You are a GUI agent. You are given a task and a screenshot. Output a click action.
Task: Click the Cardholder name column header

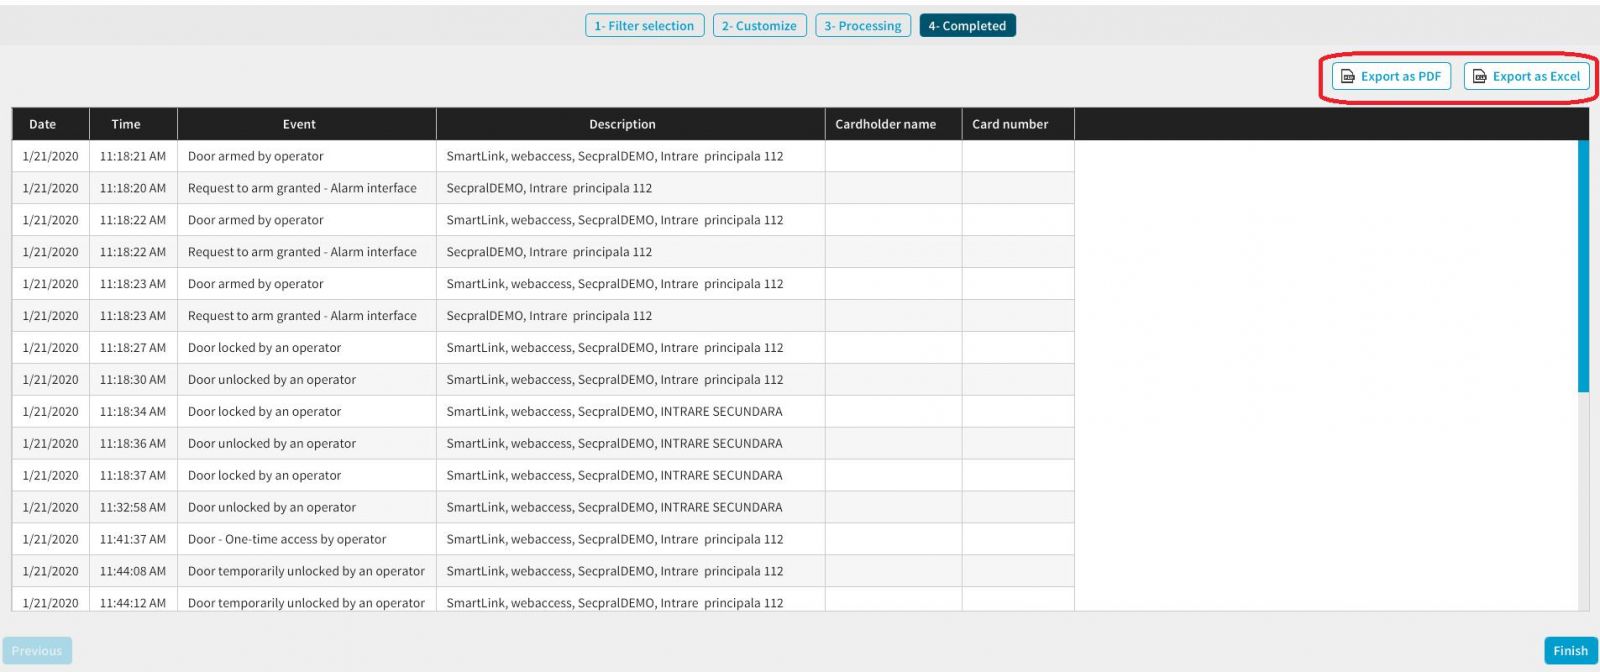tap(885, 124)
